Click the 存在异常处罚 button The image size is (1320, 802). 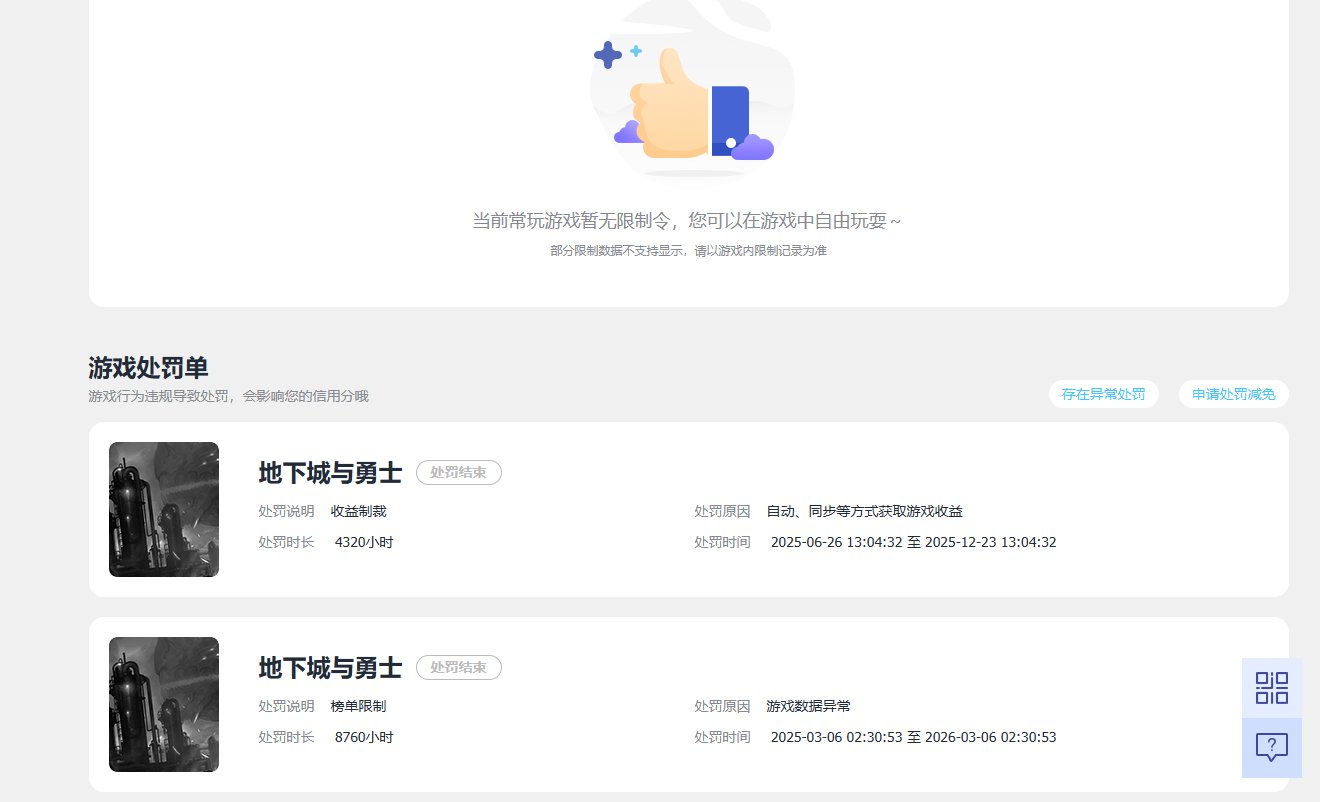click(1104, 394)
